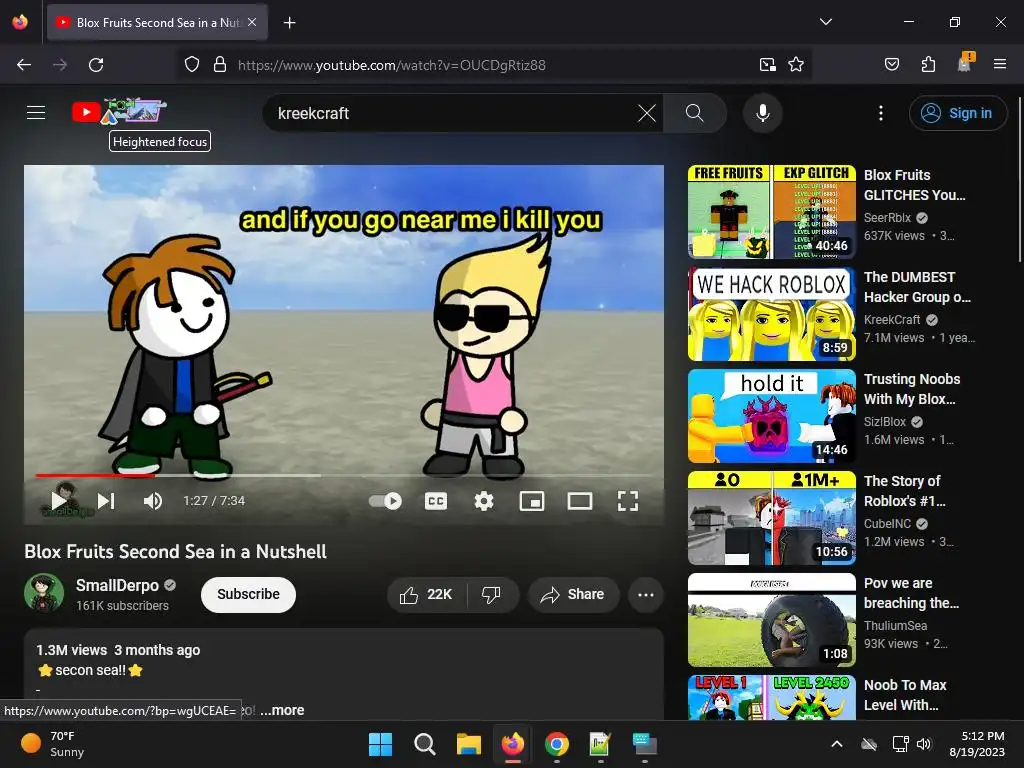Open the Windows Start menu
Viewport: 1024px width, 768px height.
pos(380,744)
